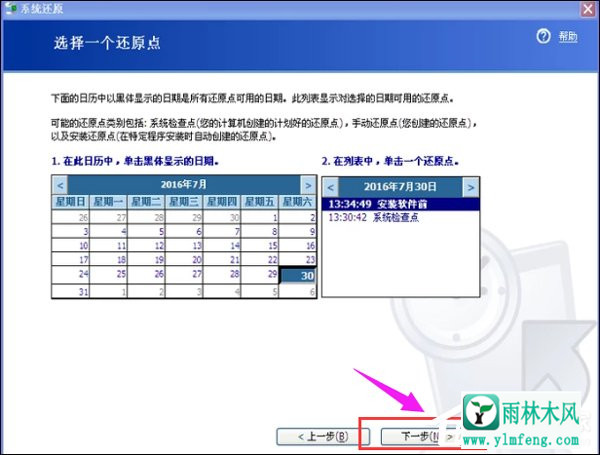Select July 20 in the calendar
Image resolution: width=600 pixels, height=455 pixels.
coord(184,259)
